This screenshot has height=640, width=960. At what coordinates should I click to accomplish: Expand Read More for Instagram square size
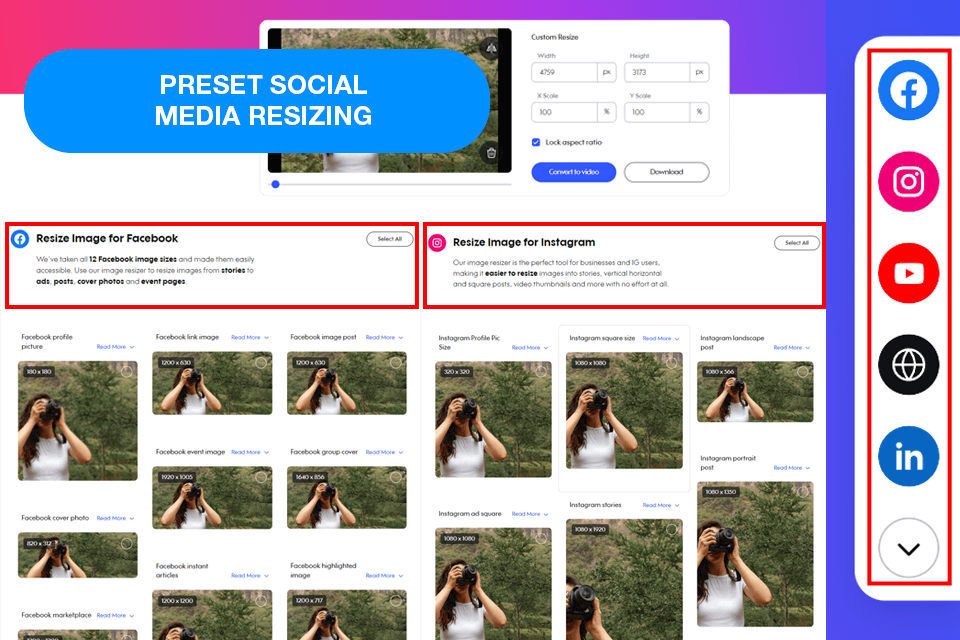(x=661, y=338)
